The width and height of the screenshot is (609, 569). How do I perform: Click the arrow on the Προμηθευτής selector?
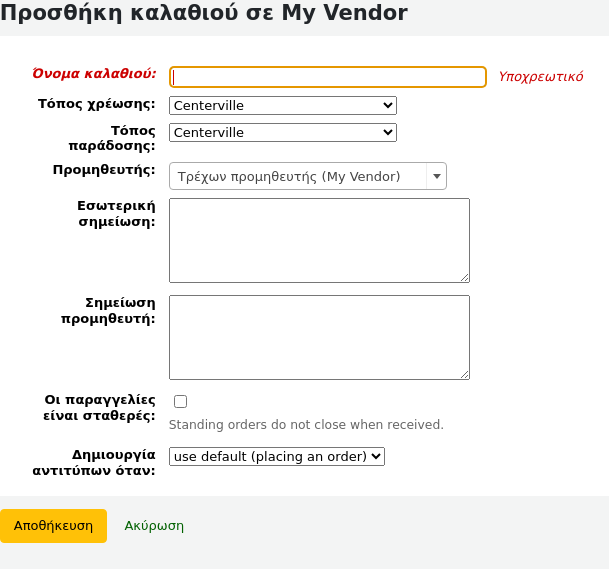pyautogui.click(x=435, y=176)
